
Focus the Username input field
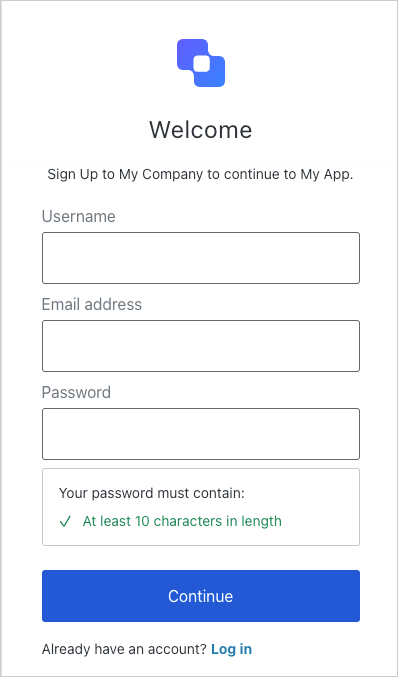tap(201, 258)
